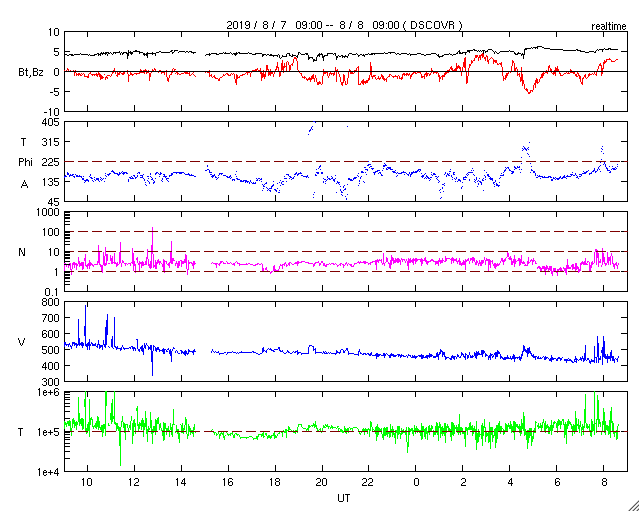Click the '1e+6' temperature axis value

pyautogui.click(x=49, y=392)
